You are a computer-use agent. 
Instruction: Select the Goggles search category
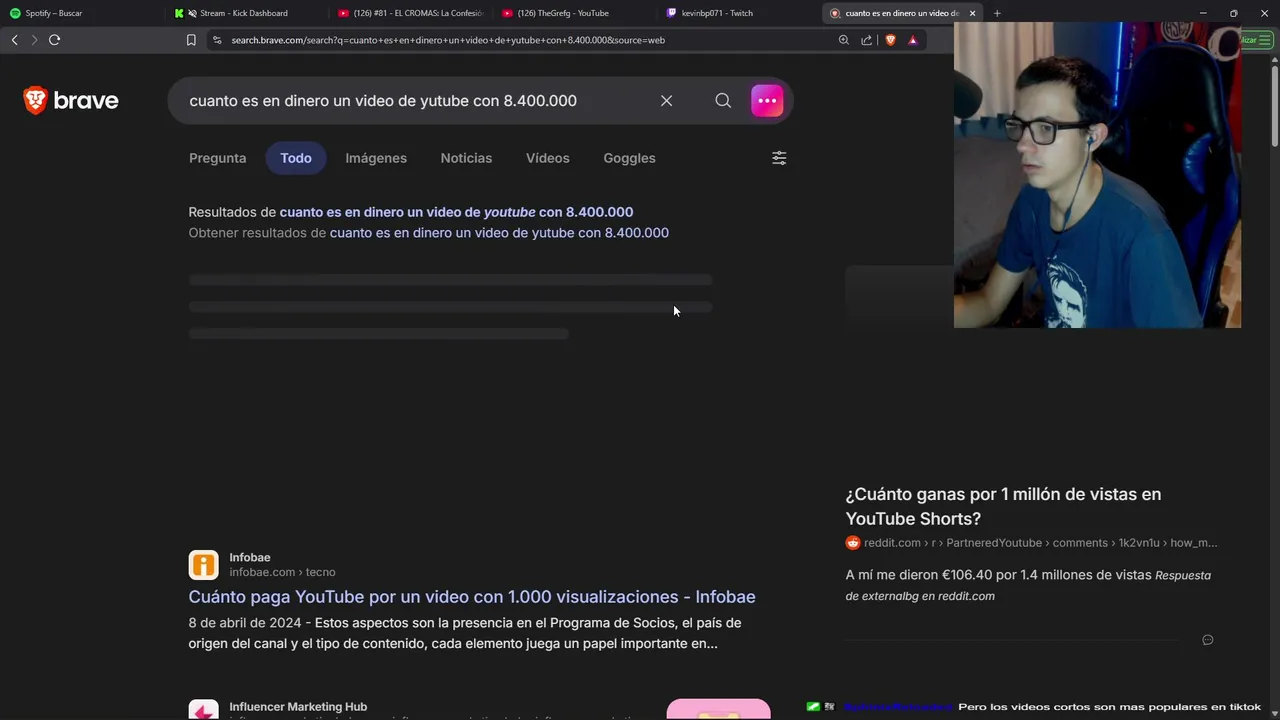(x=629, y=158)
